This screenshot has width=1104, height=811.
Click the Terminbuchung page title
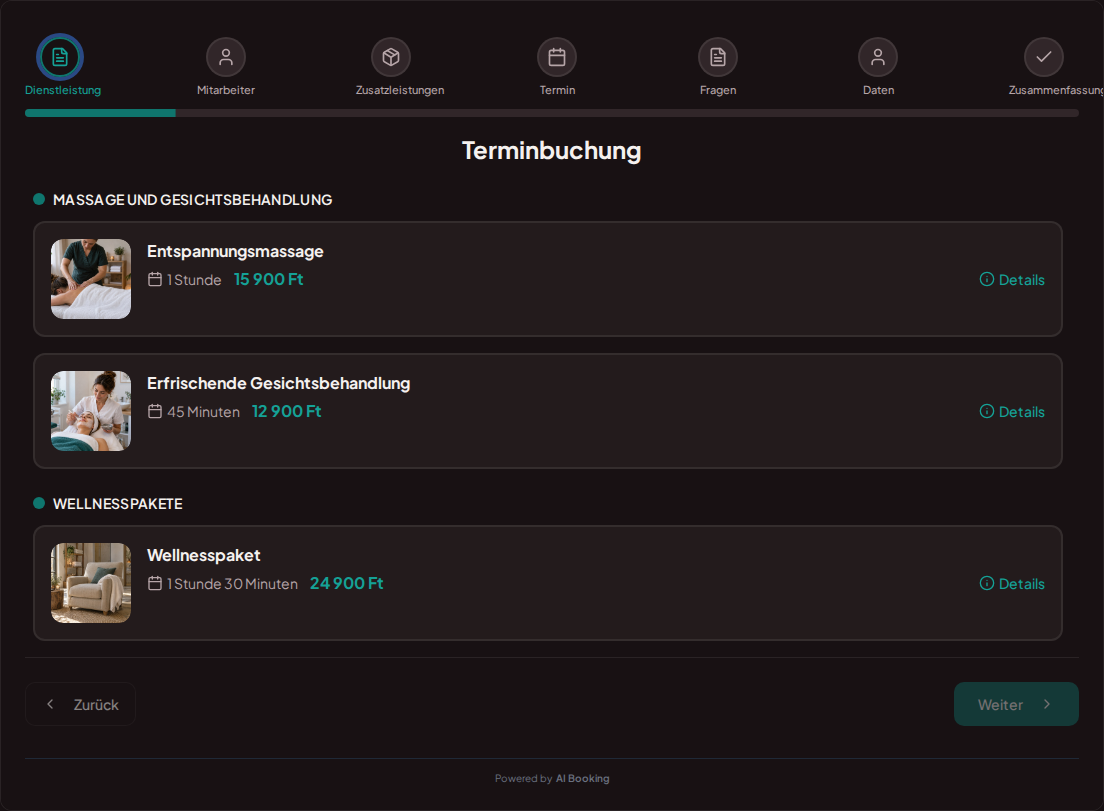[551, 151]
